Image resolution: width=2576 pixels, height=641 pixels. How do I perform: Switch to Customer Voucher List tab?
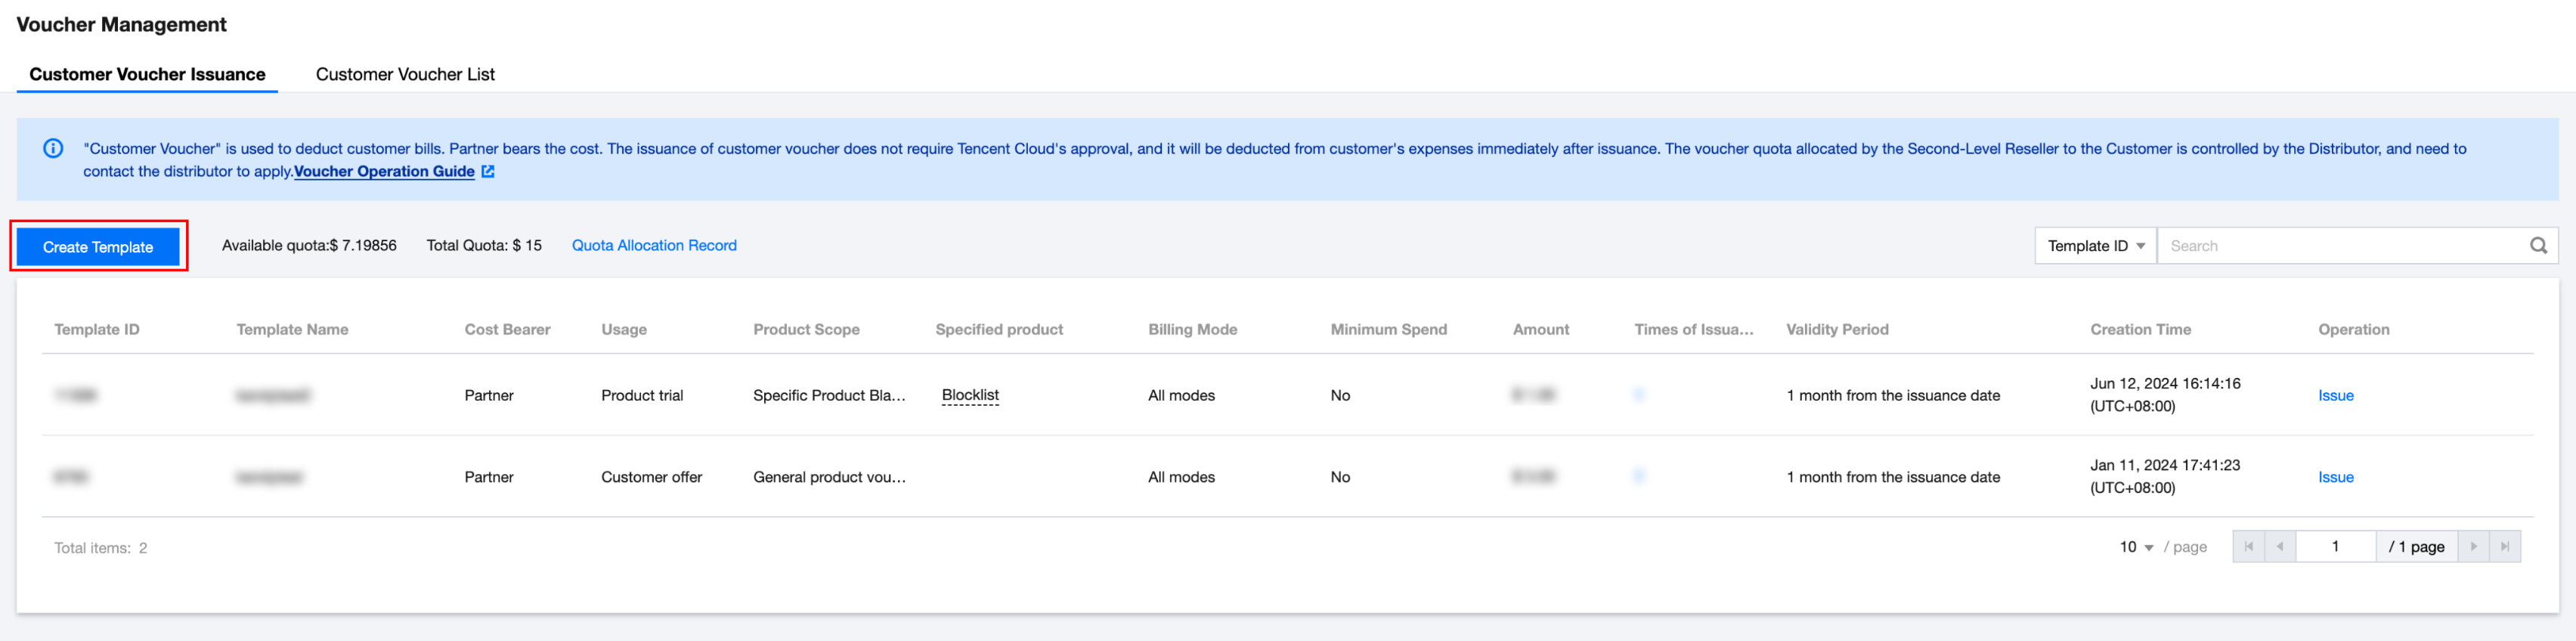(405, 75)
